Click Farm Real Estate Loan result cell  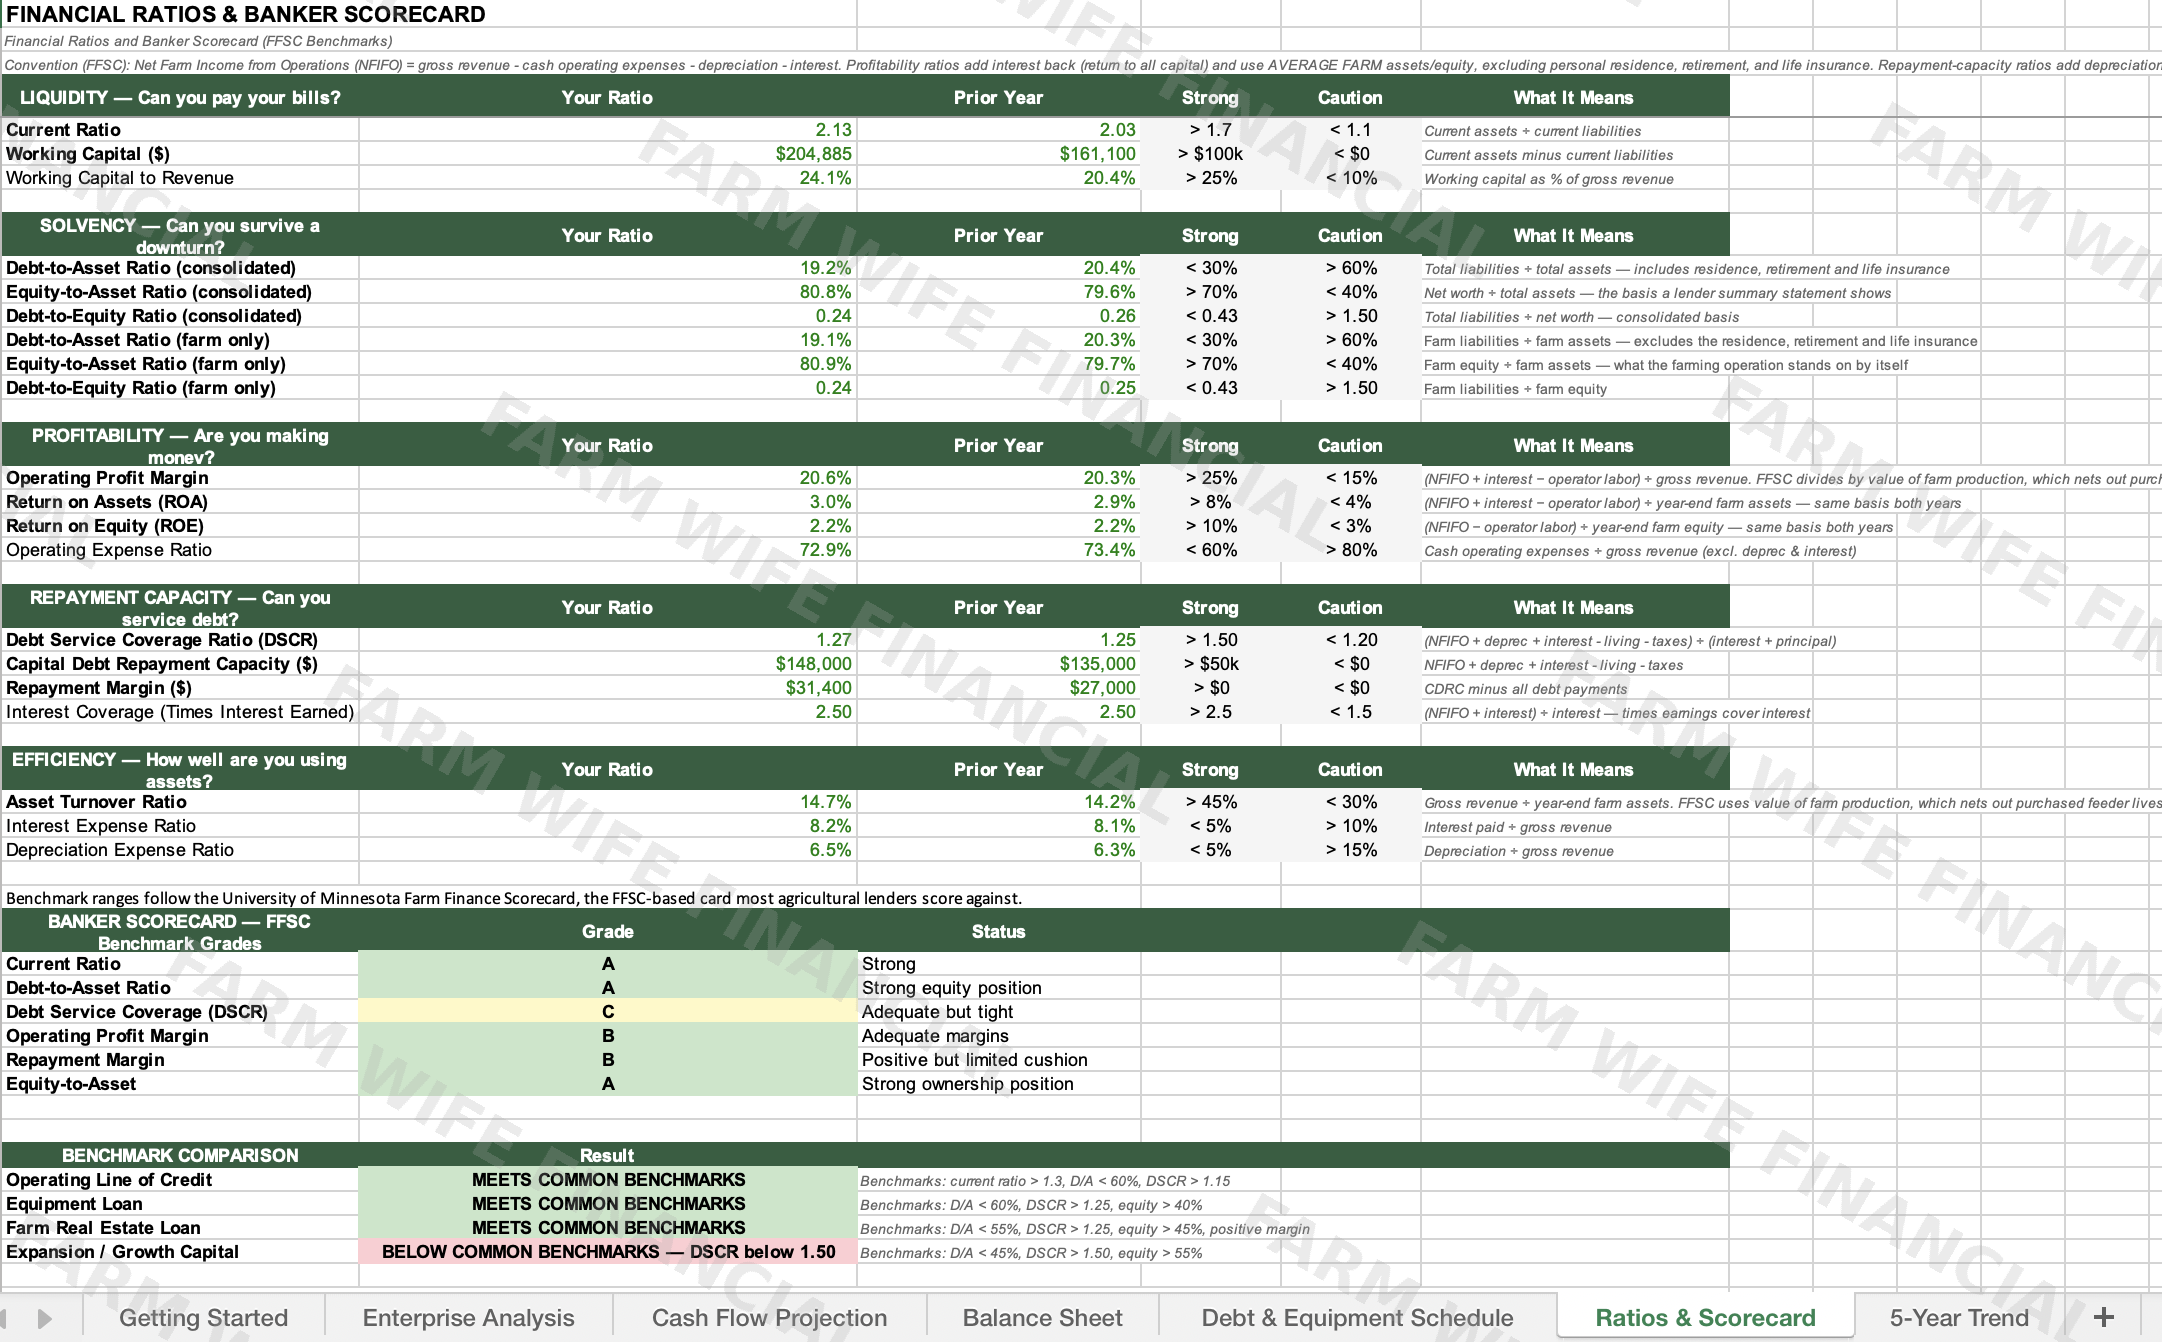[x=607, y=1228]
